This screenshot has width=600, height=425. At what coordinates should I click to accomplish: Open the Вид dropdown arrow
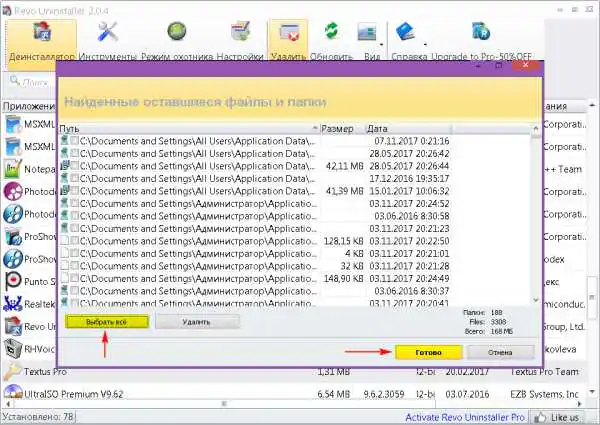click(382, 45)
